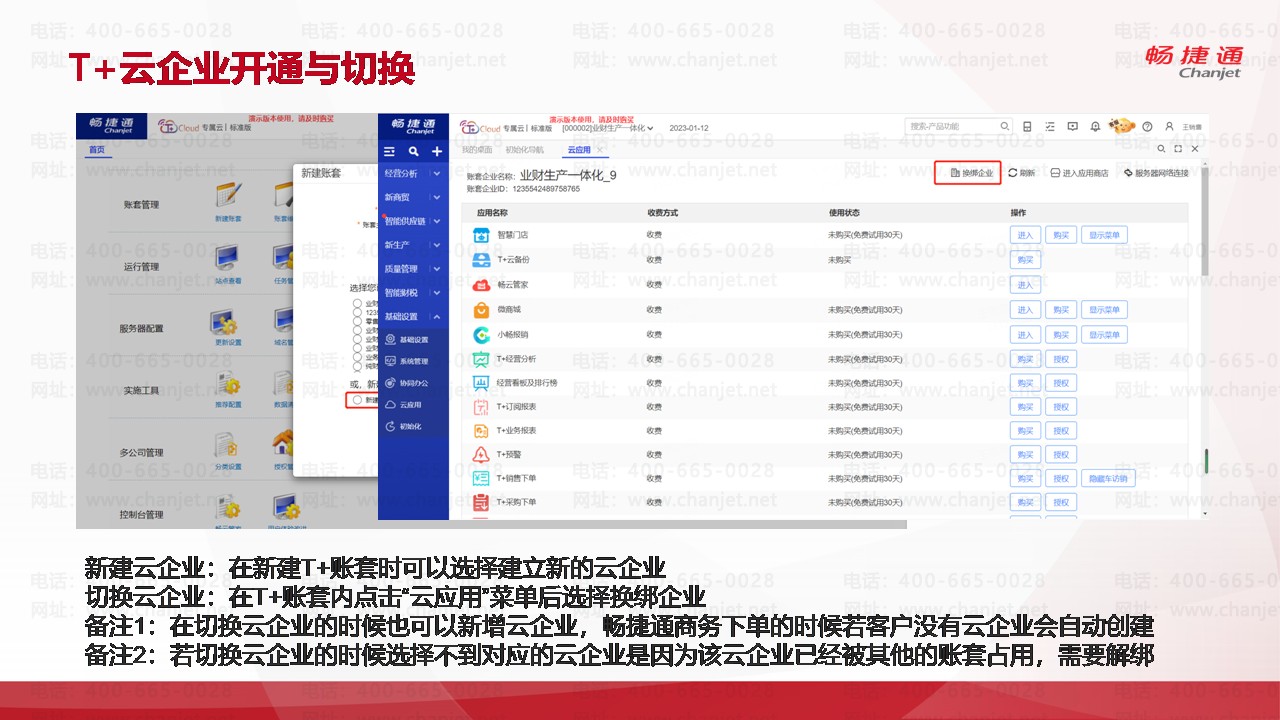
Task: Click the 刷新 refresh button
Action: click(x=1022, y=173)
